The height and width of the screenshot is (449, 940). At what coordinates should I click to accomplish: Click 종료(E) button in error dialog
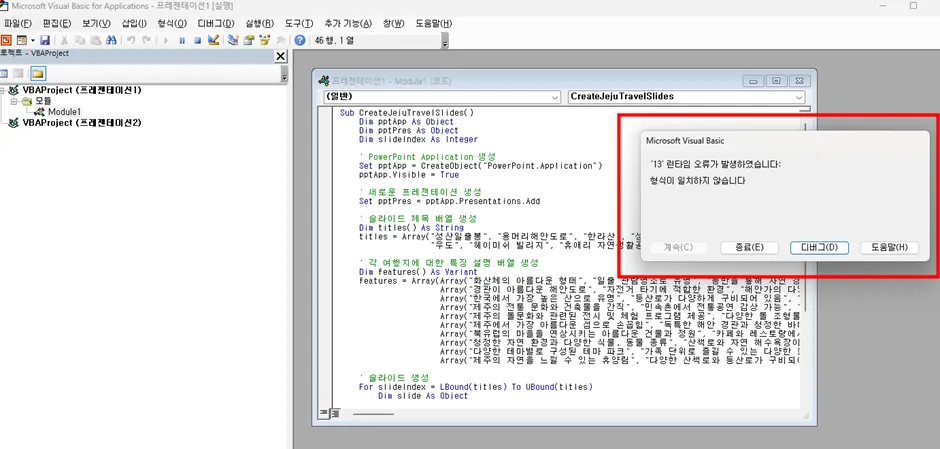pos(749,248)
